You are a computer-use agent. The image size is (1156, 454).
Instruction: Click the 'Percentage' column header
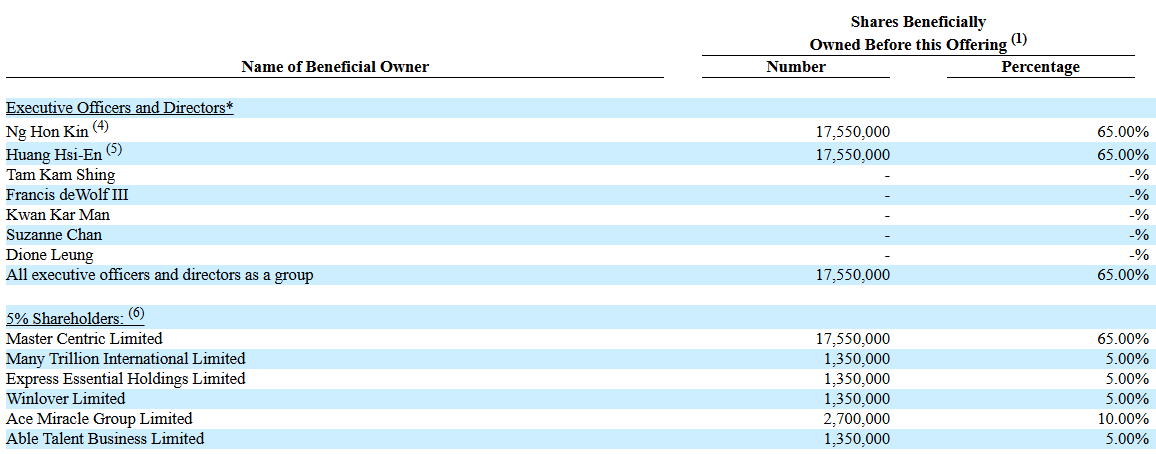point(1040,67)
